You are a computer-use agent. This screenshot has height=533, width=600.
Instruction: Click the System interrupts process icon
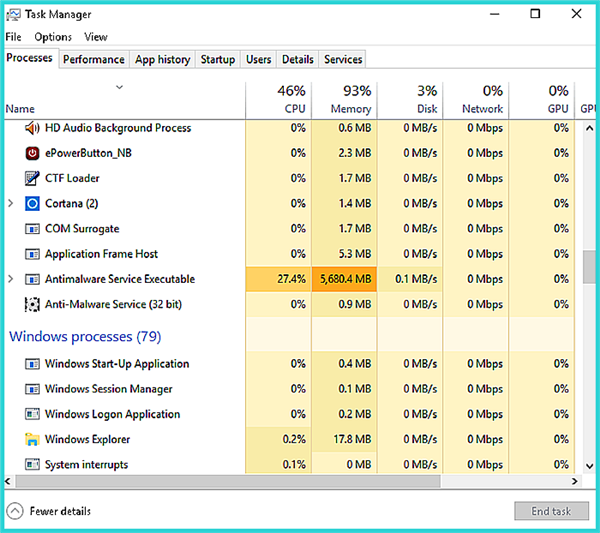[32, 465]
